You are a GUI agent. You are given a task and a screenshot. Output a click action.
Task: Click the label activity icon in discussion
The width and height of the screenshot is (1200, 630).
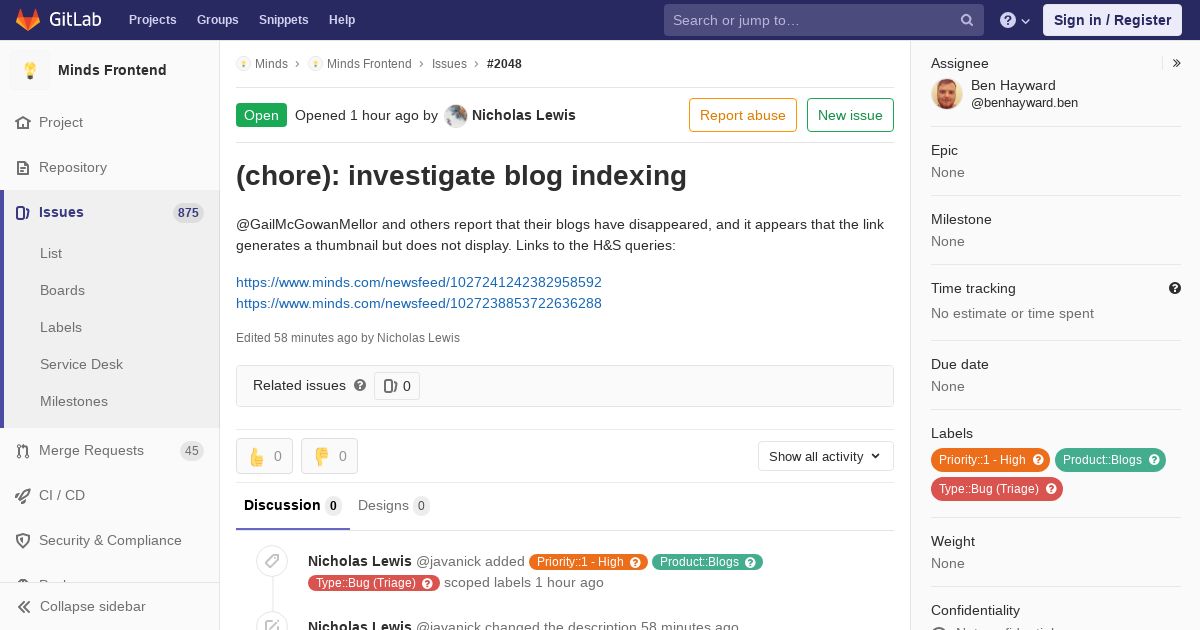[272, 561]
